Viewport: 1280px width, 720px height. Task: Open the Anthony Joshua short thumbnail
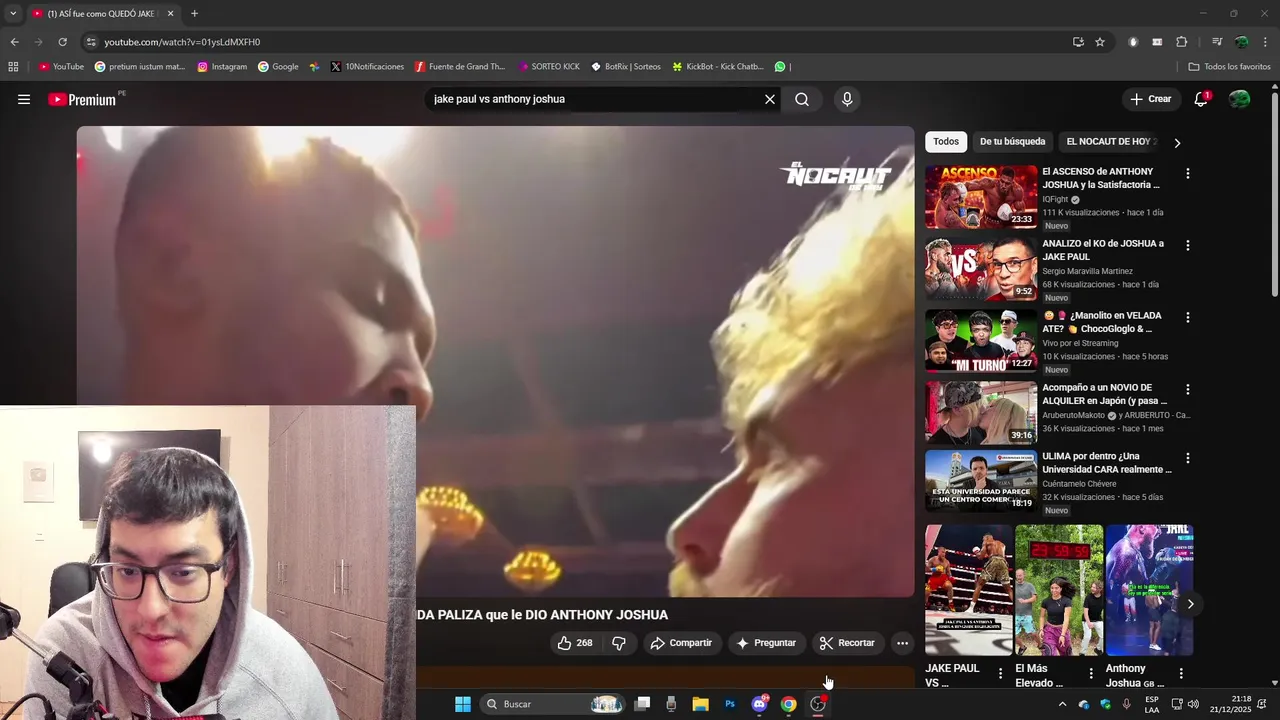[x=1149, y=590]
